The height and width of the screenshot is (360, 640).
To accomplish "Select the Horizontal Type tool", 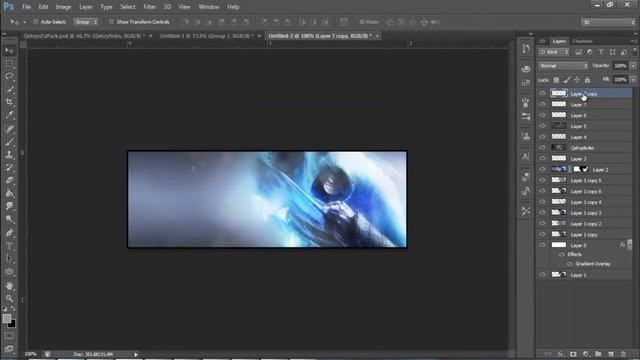I will 9,246.
